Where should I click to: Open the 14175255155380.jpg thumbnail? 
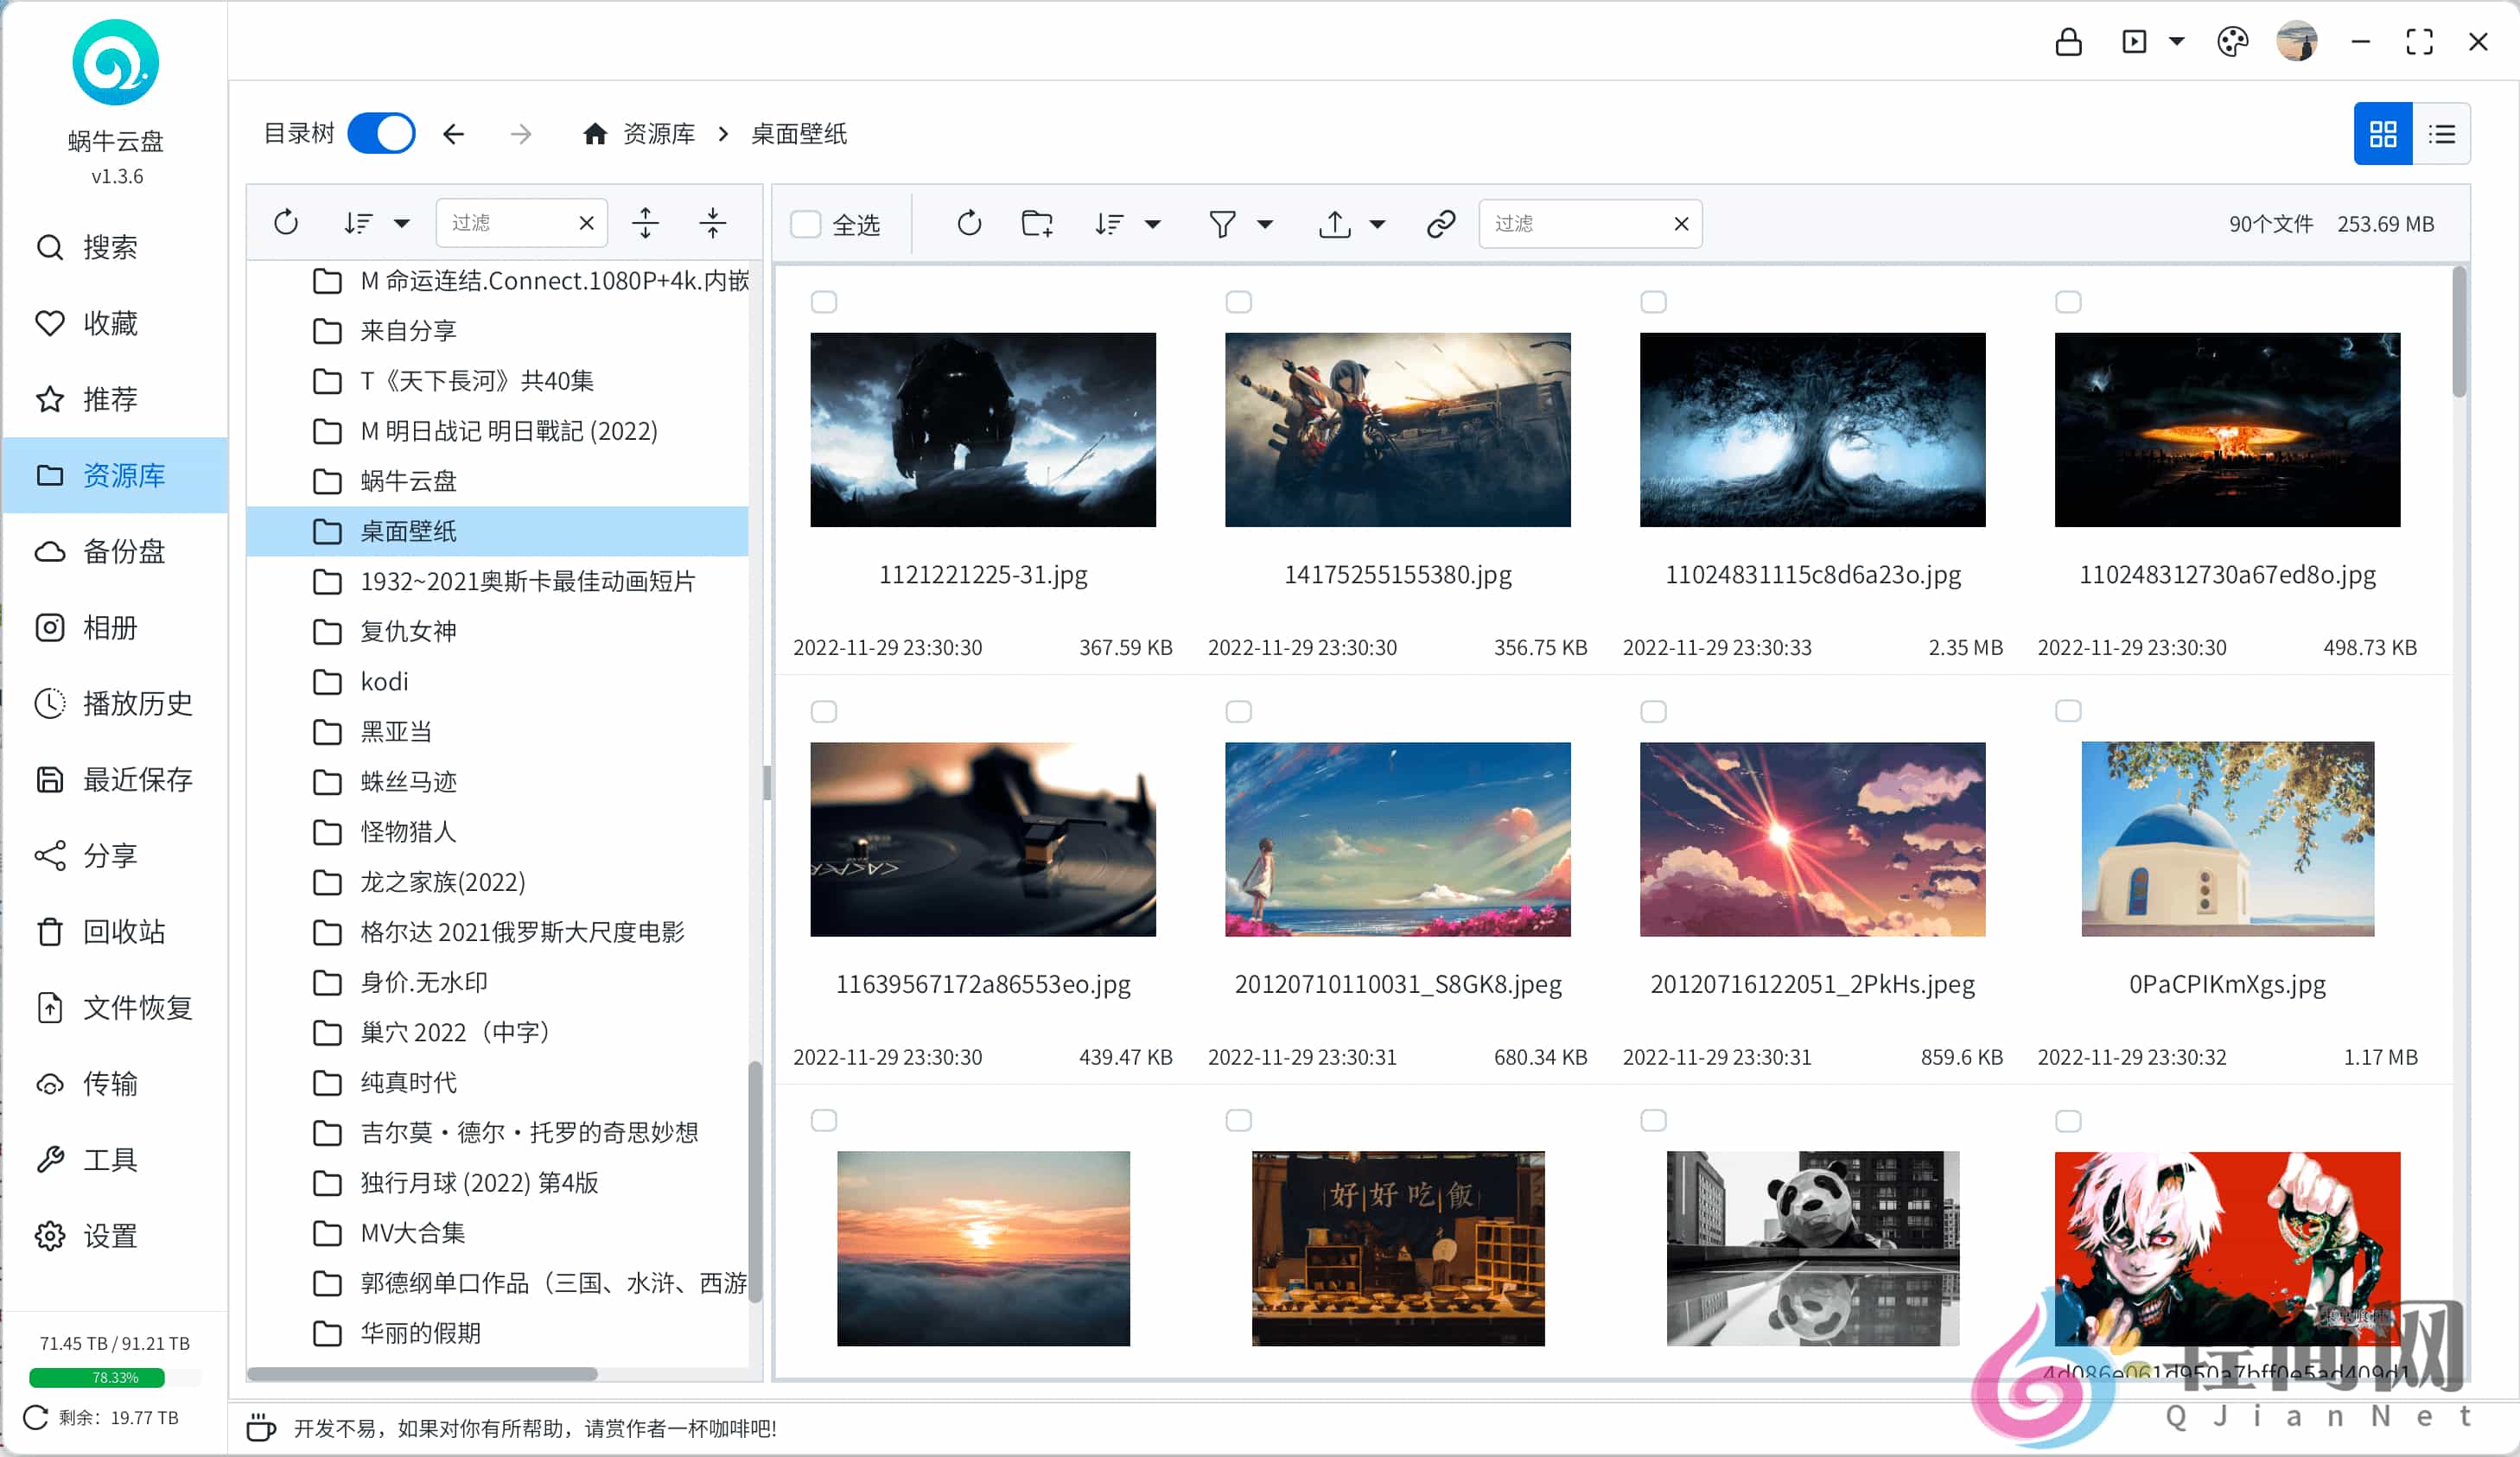tap(1397, 430)
